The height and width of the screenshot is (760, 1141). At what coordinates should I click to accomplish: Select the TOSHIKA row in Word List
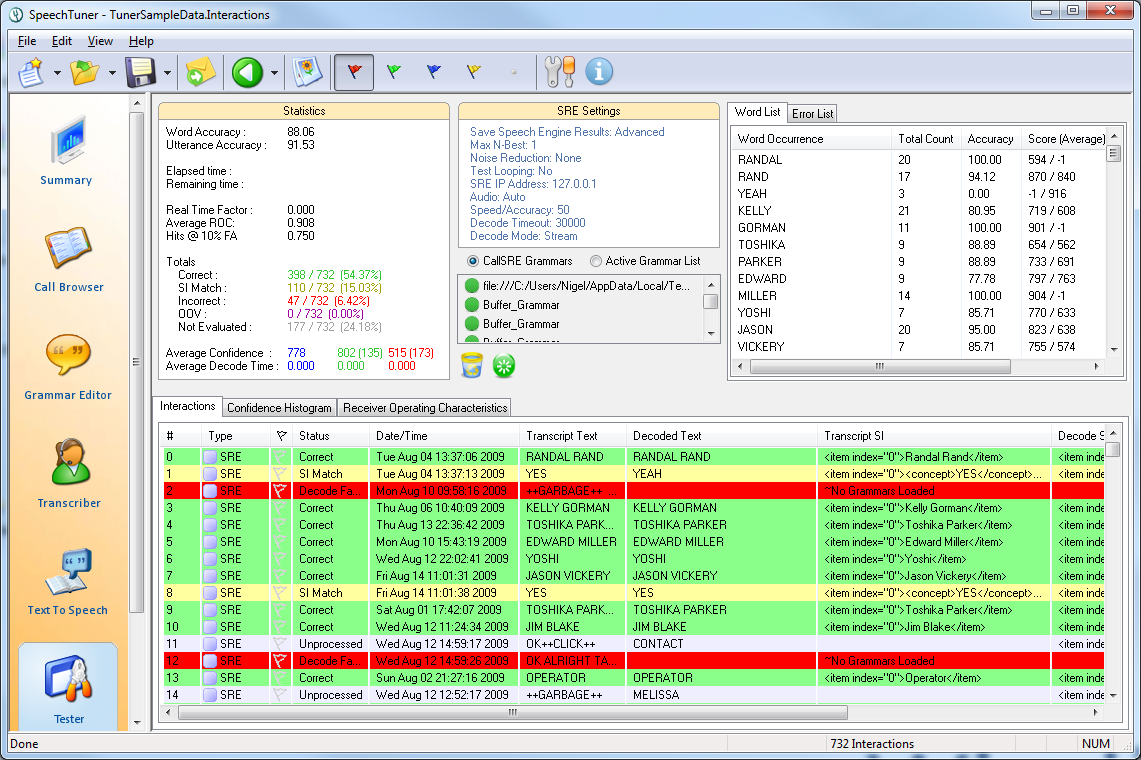click(920, 245)
